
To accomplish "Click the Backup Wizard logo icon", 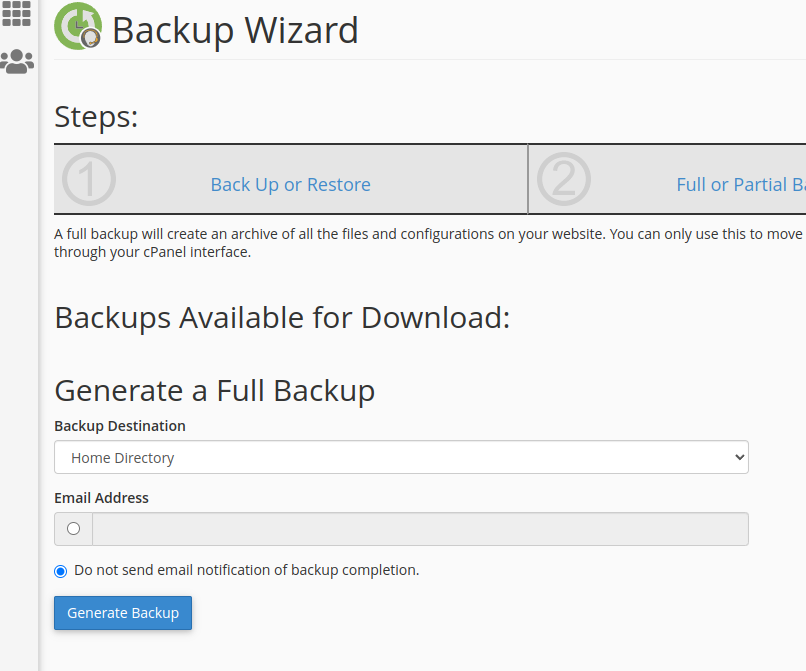I will click(78, 26).
